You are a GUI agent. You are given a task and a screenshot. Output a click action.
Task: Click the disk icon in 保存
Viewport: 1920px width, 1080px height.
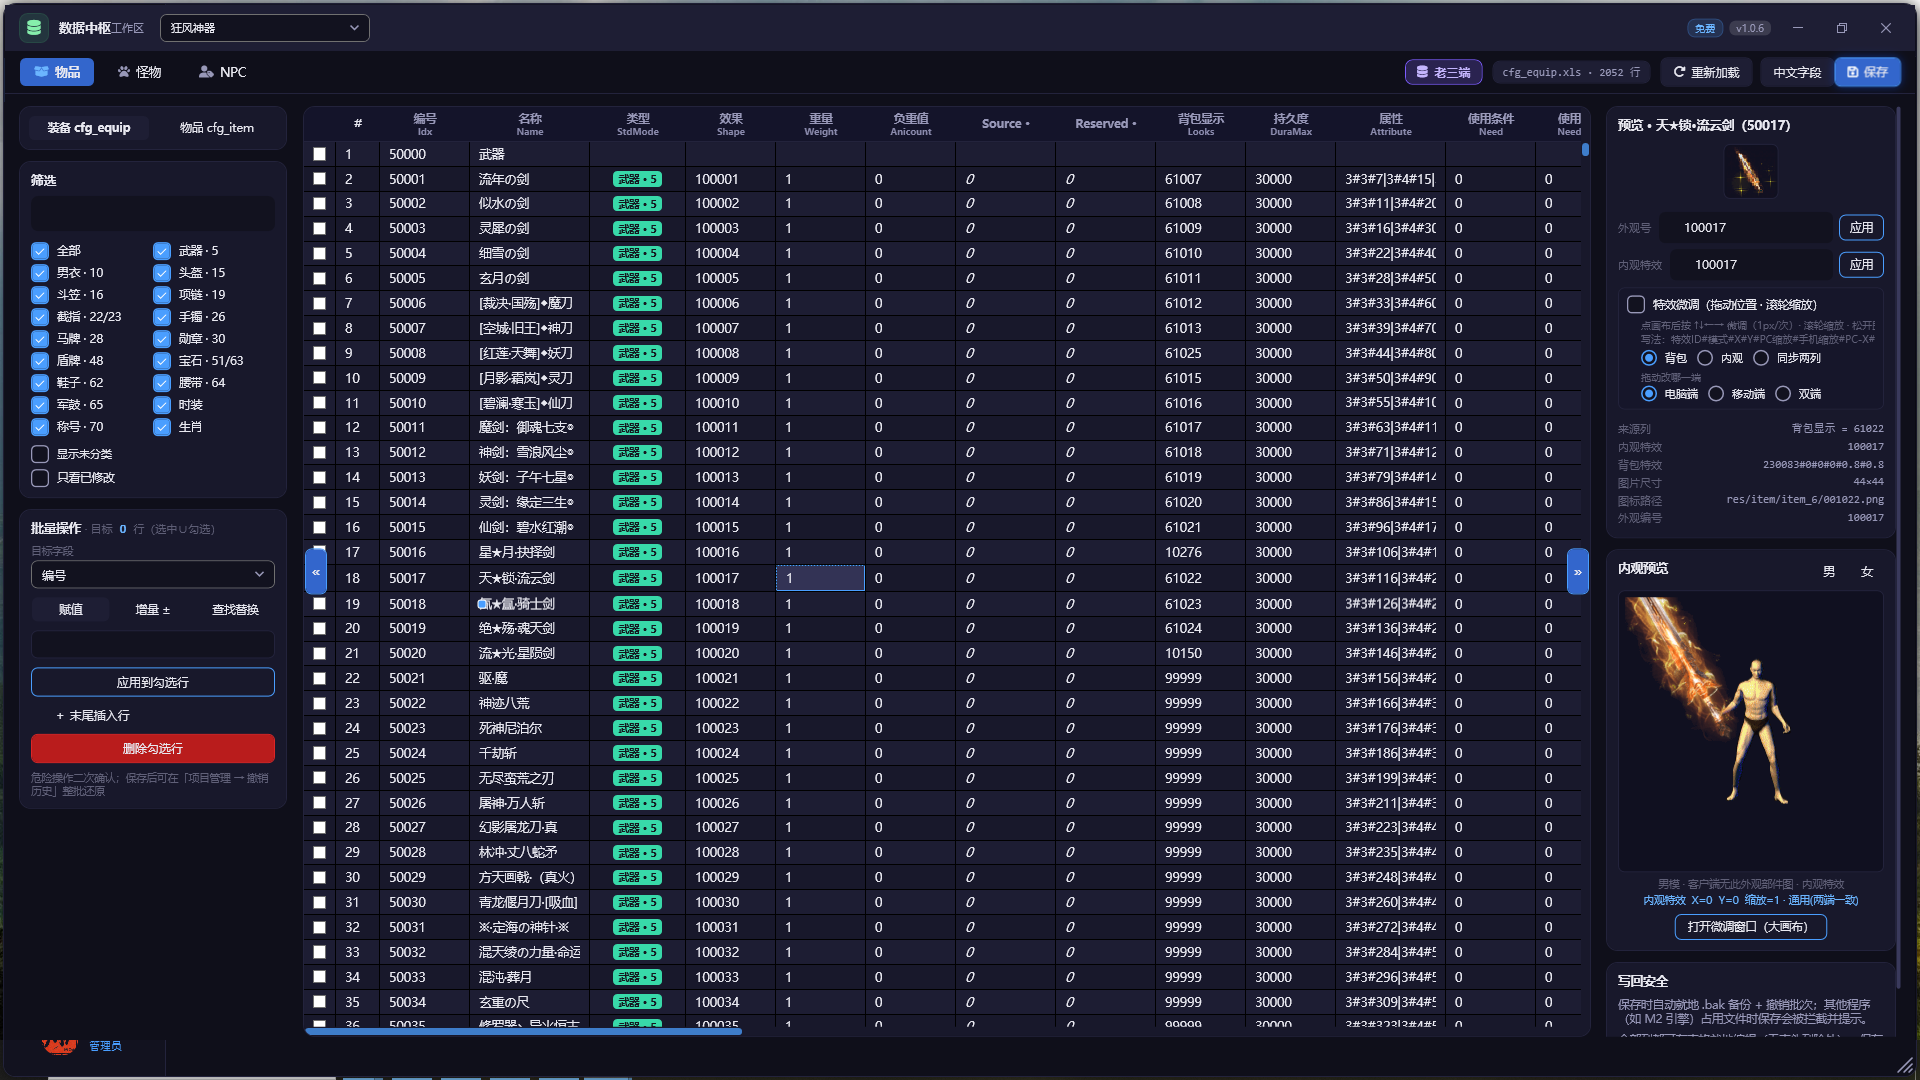pos(1852,72)
